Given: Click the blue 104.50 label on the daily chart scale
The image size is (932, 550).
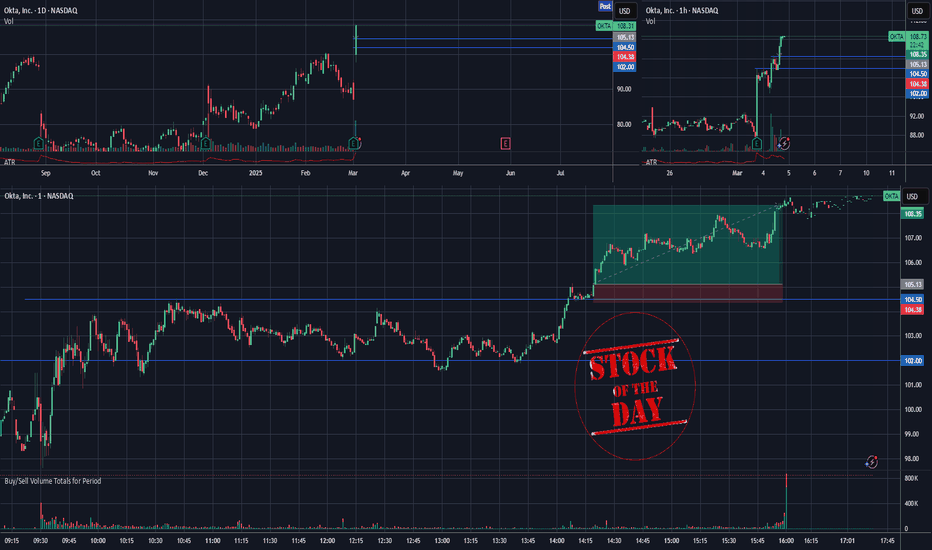Looking at the screenshot, I should click(x=625, y=48).
